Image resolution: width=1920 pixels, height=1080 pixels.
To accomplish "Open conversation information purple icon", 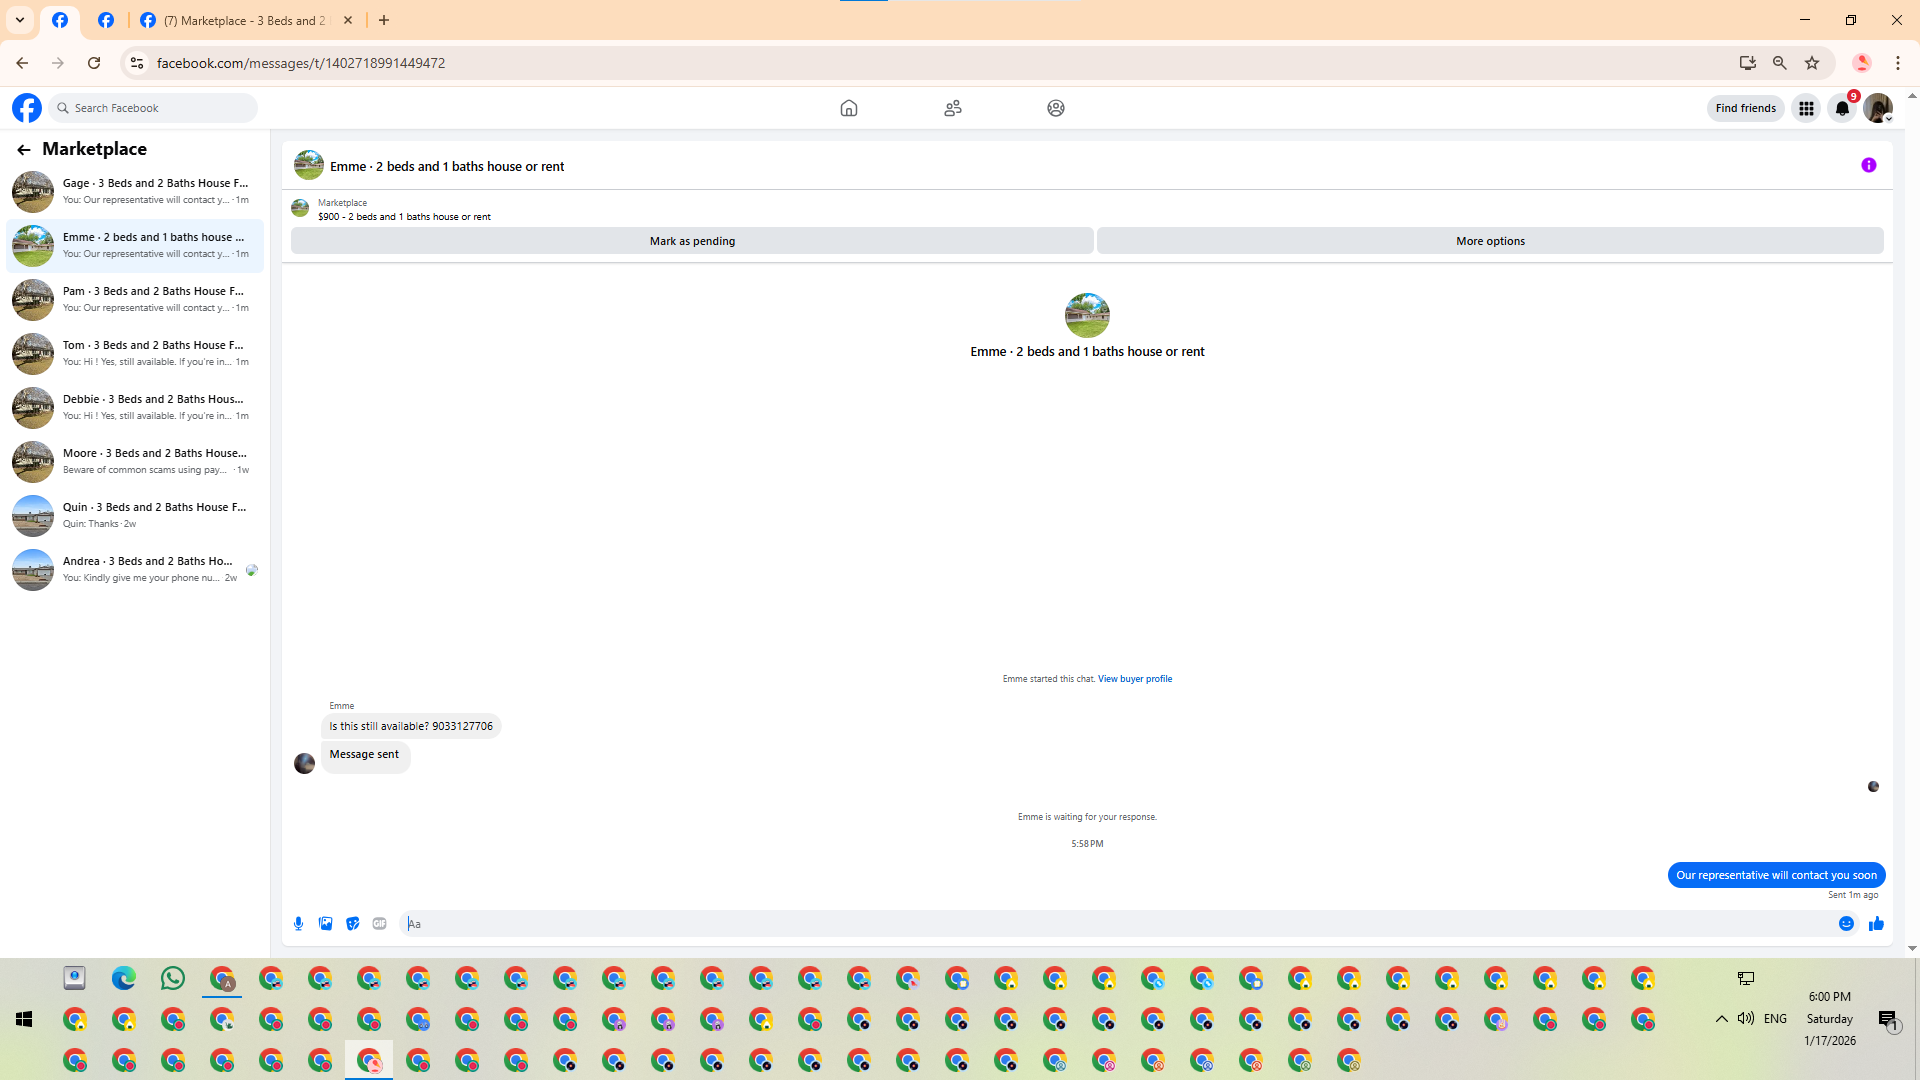I will pyautogui.click(x=1868, y=166).
